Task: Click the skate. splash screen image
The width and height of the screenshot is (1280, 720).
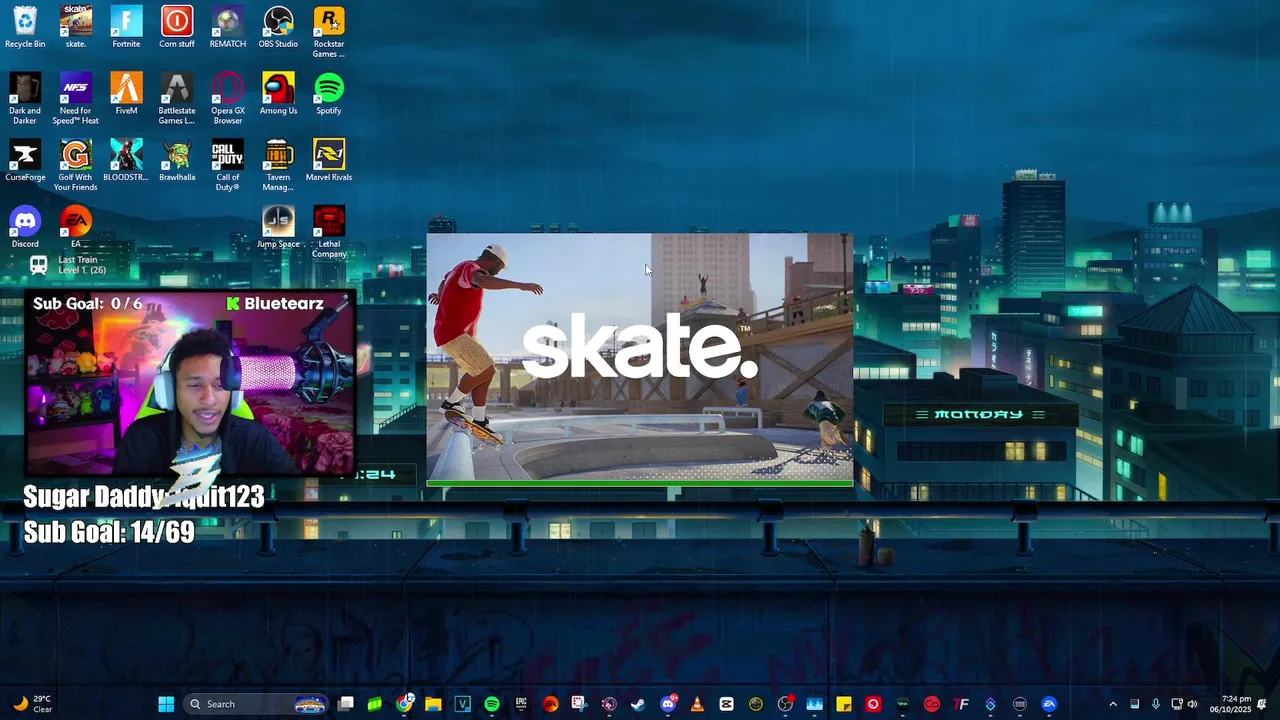Action: pyautogui.click(x=640, y=358)
